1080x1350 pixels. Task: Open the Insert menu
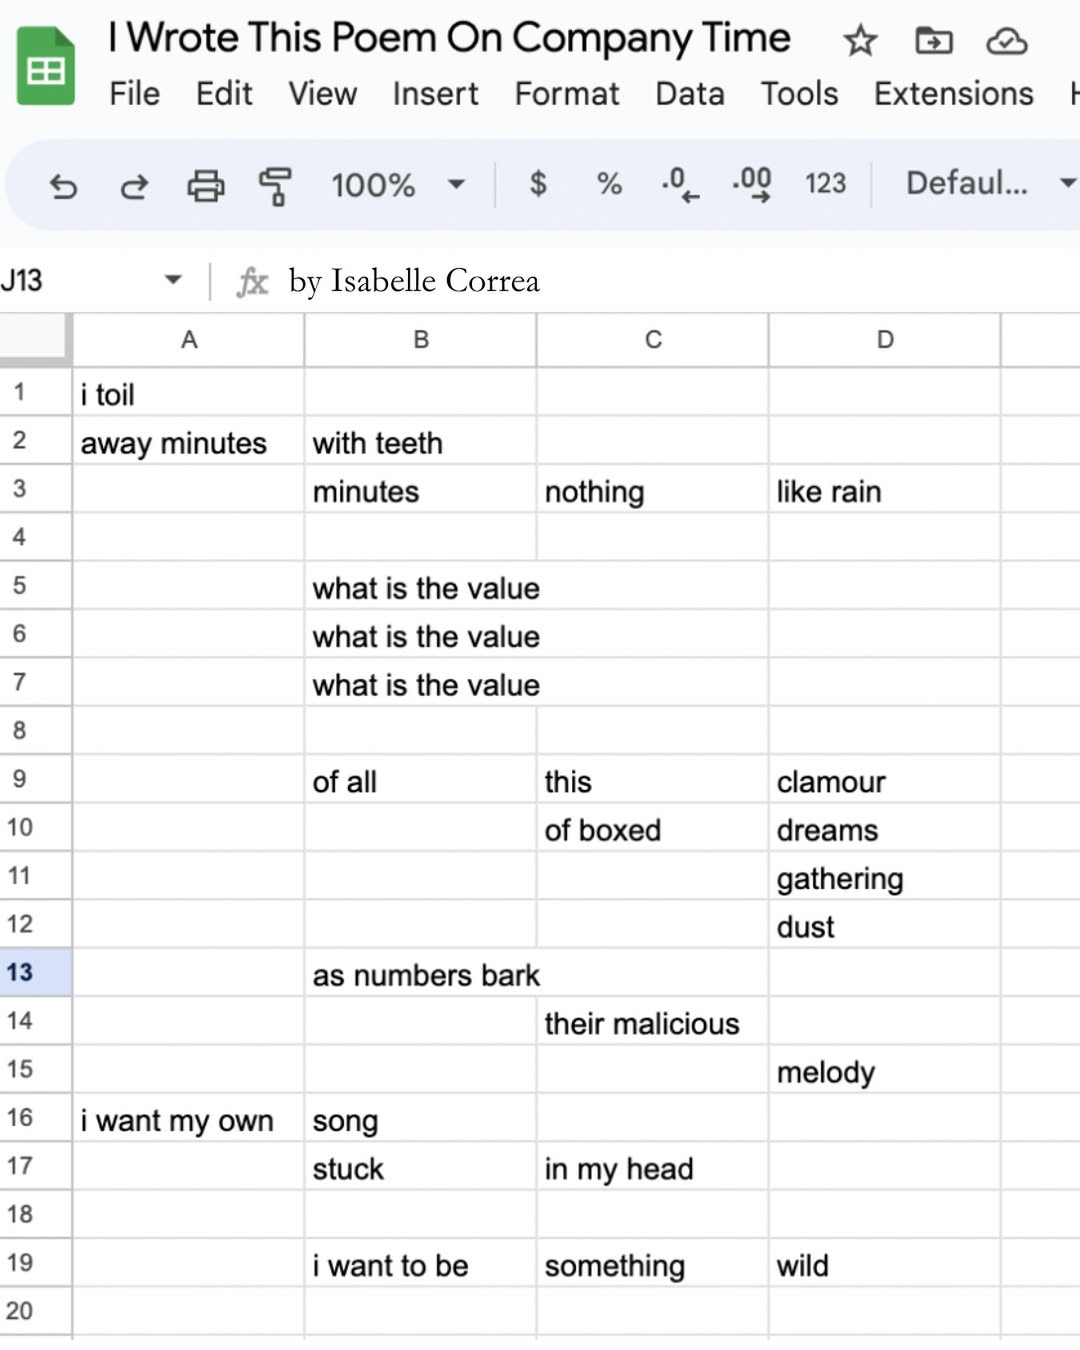pyautogui.click(x=435, y=94)
